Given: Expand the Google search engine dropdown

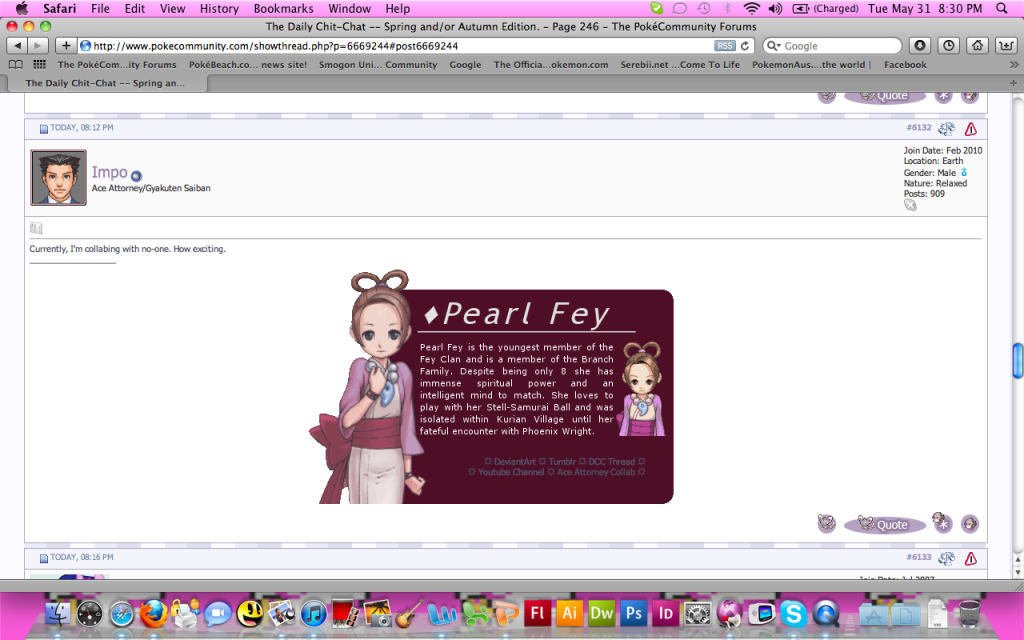Looking at the screenshot, I should tap(774, 46).
